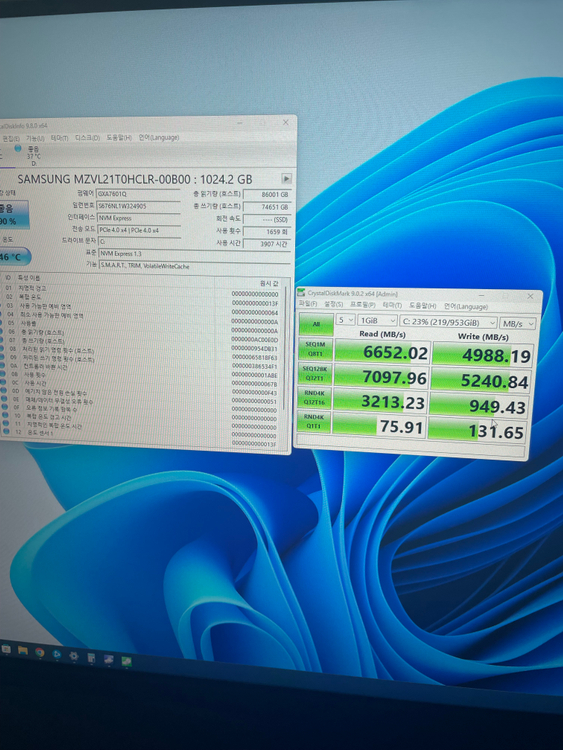The width and height of the screenshot is (563, 750).
Task: Click the interface field NVM Express
Action: tap(139, 218)
